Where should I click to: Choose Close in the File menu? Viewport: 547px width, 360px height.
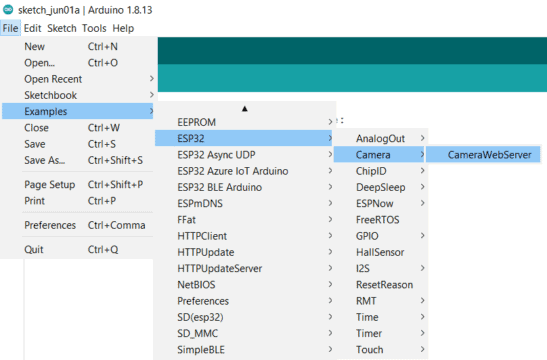pyautogui.click(x=77, y=128)
